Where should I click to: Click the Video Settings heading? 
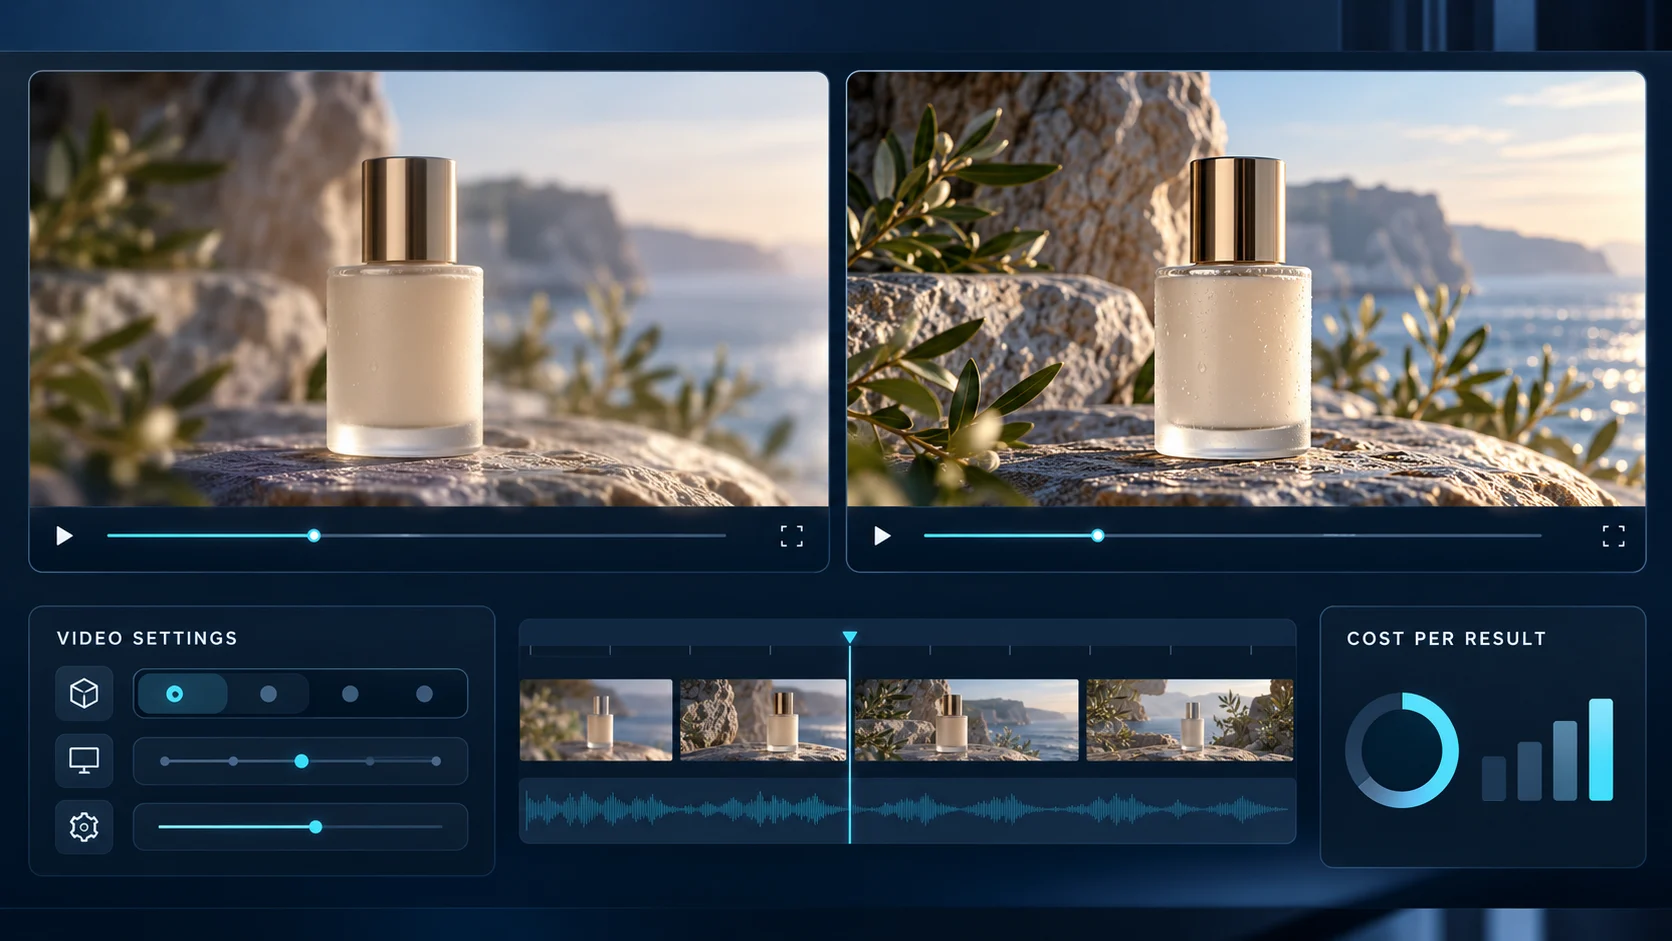pyautogui.click(x=147, y=638)
